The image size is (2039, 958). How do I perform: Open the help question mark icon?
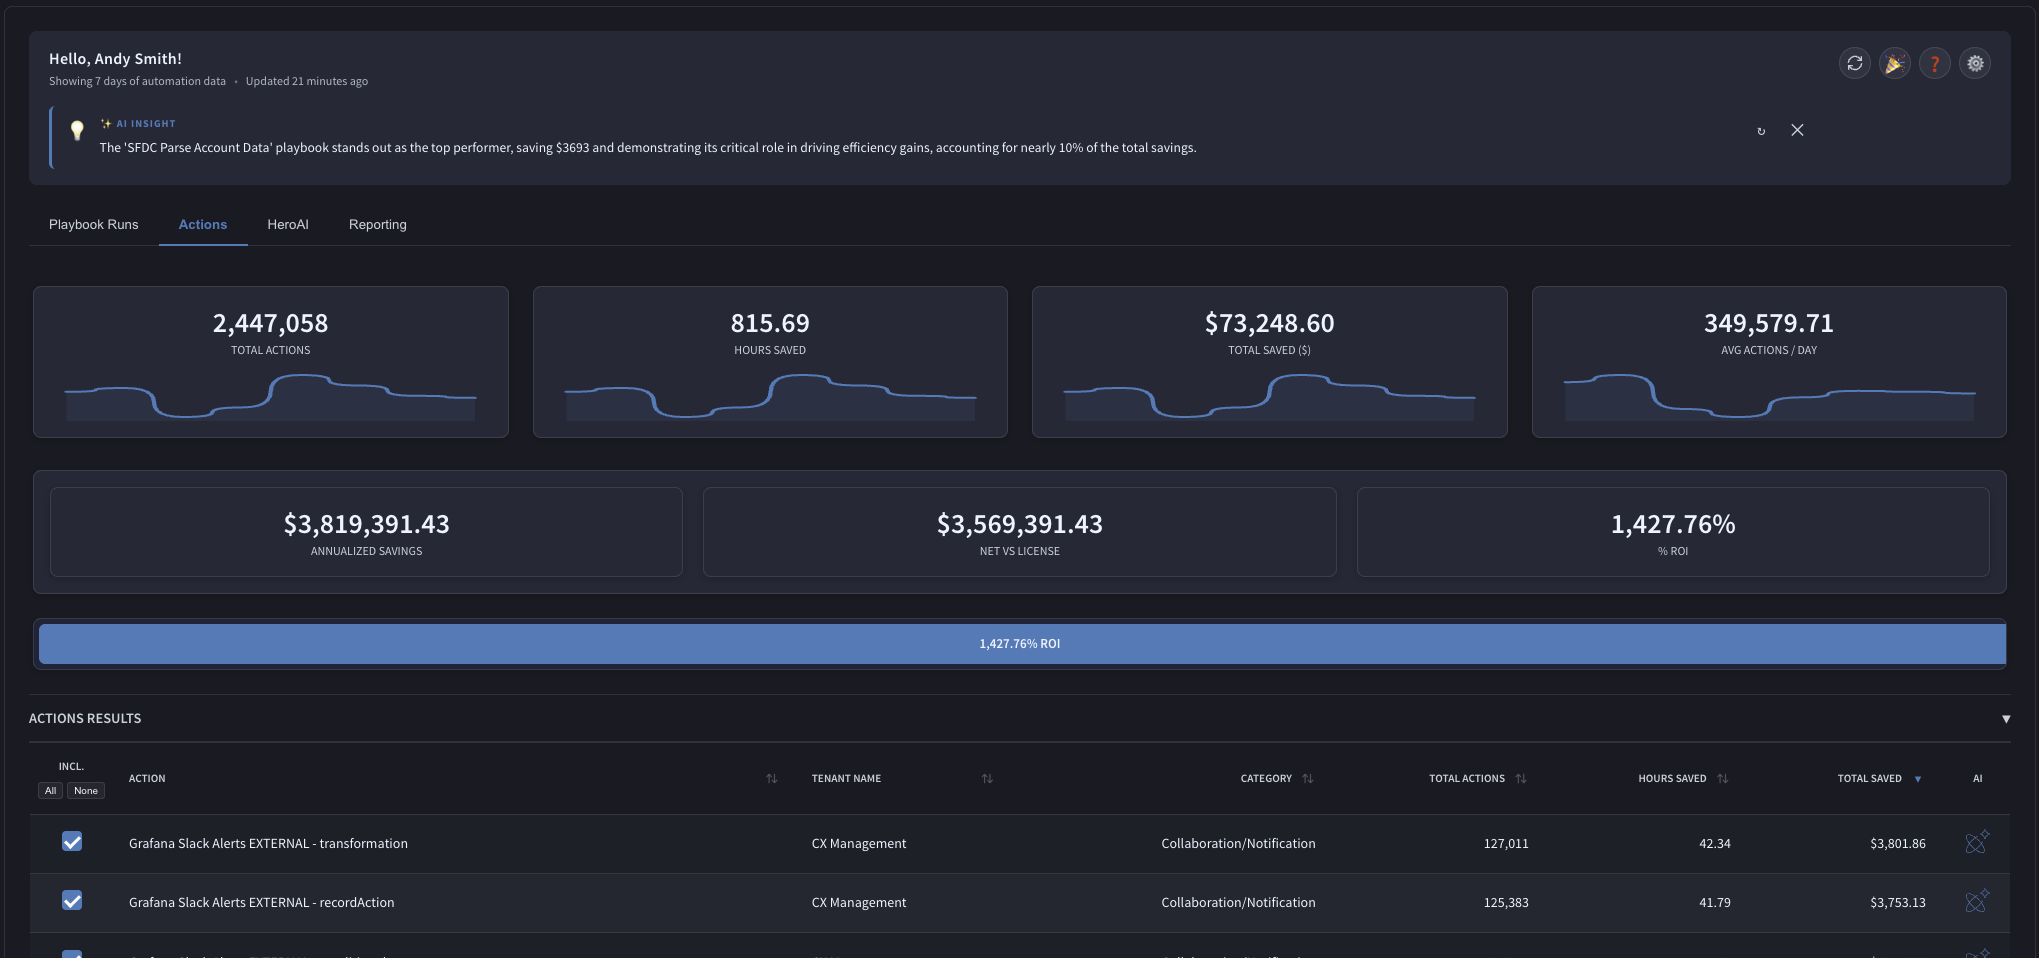[x=1934, y=63]
